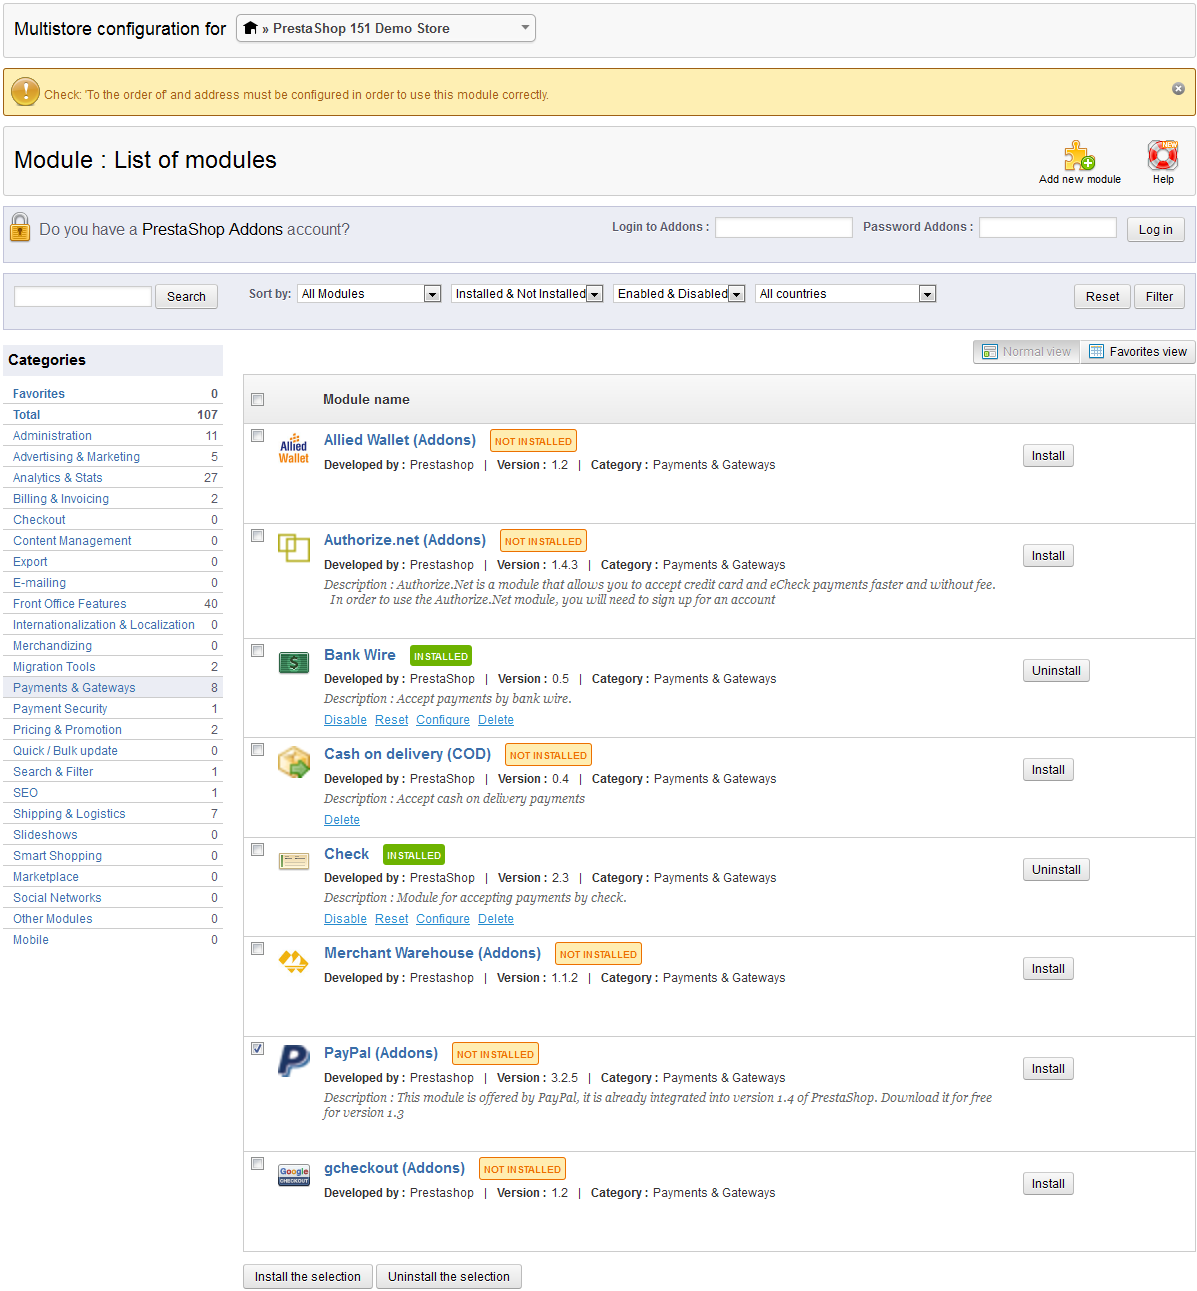Click the Bank Wire module icon

293,662
